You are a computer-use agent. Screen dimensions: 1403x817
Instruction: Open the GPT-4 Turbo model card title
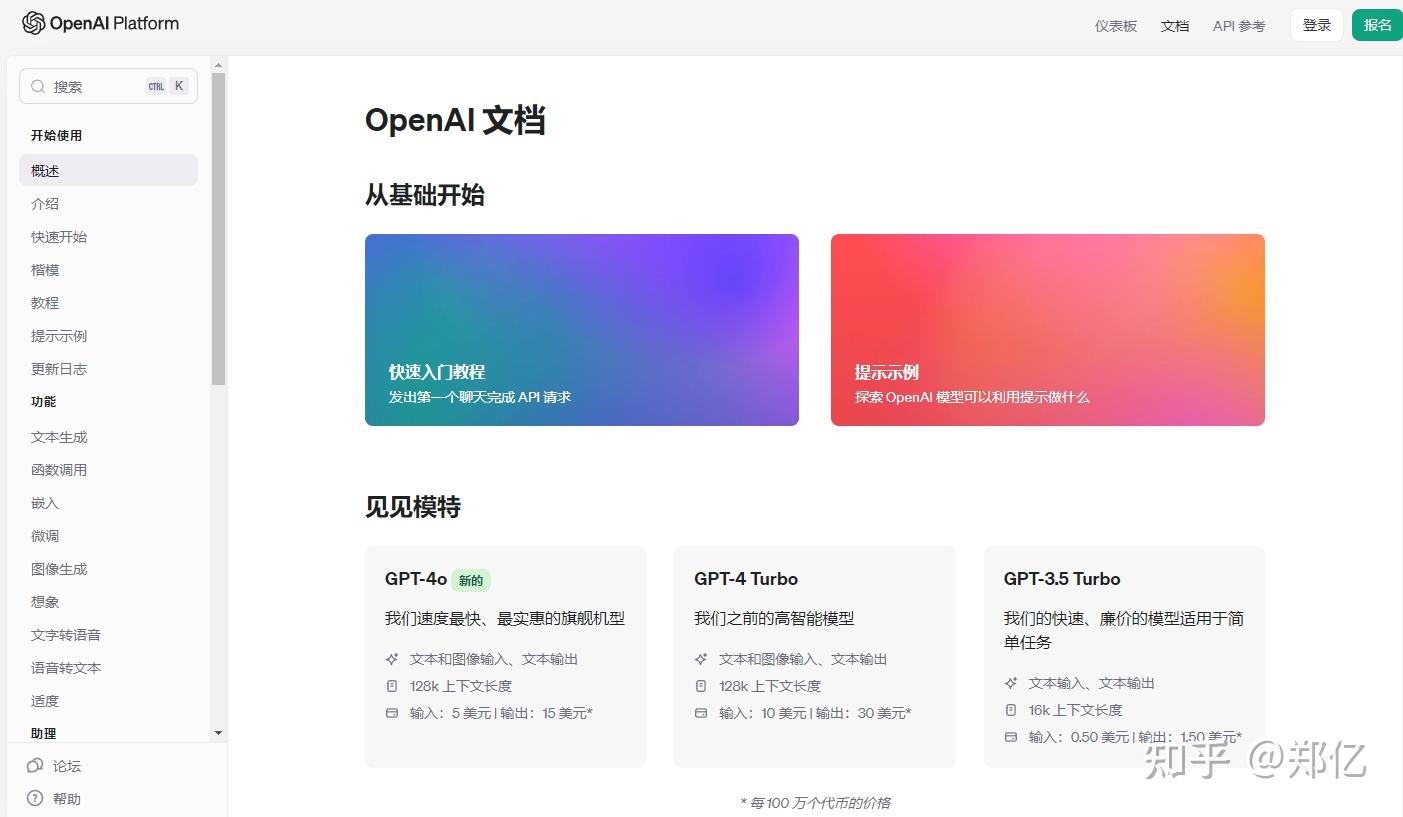[x=746, y=579]
